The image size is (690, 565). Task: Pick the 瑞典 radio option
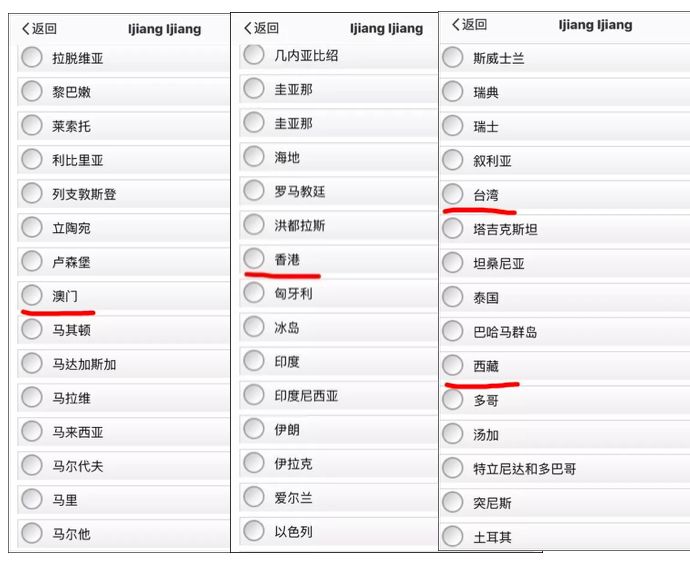[453, 93]
